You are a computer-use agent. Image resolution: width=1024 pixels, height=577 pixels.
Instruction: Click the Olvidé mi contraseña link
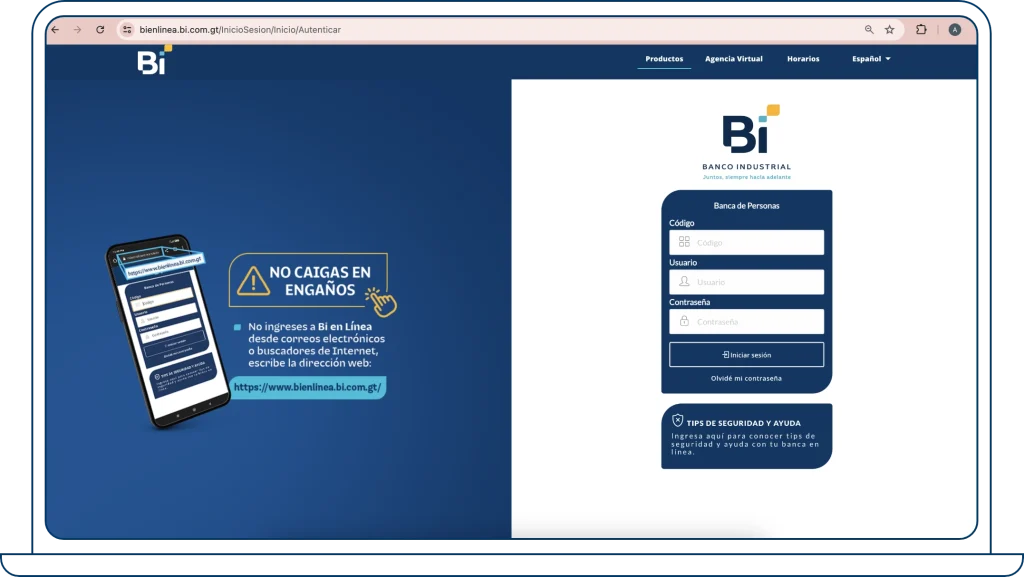[x=746, y=378]
